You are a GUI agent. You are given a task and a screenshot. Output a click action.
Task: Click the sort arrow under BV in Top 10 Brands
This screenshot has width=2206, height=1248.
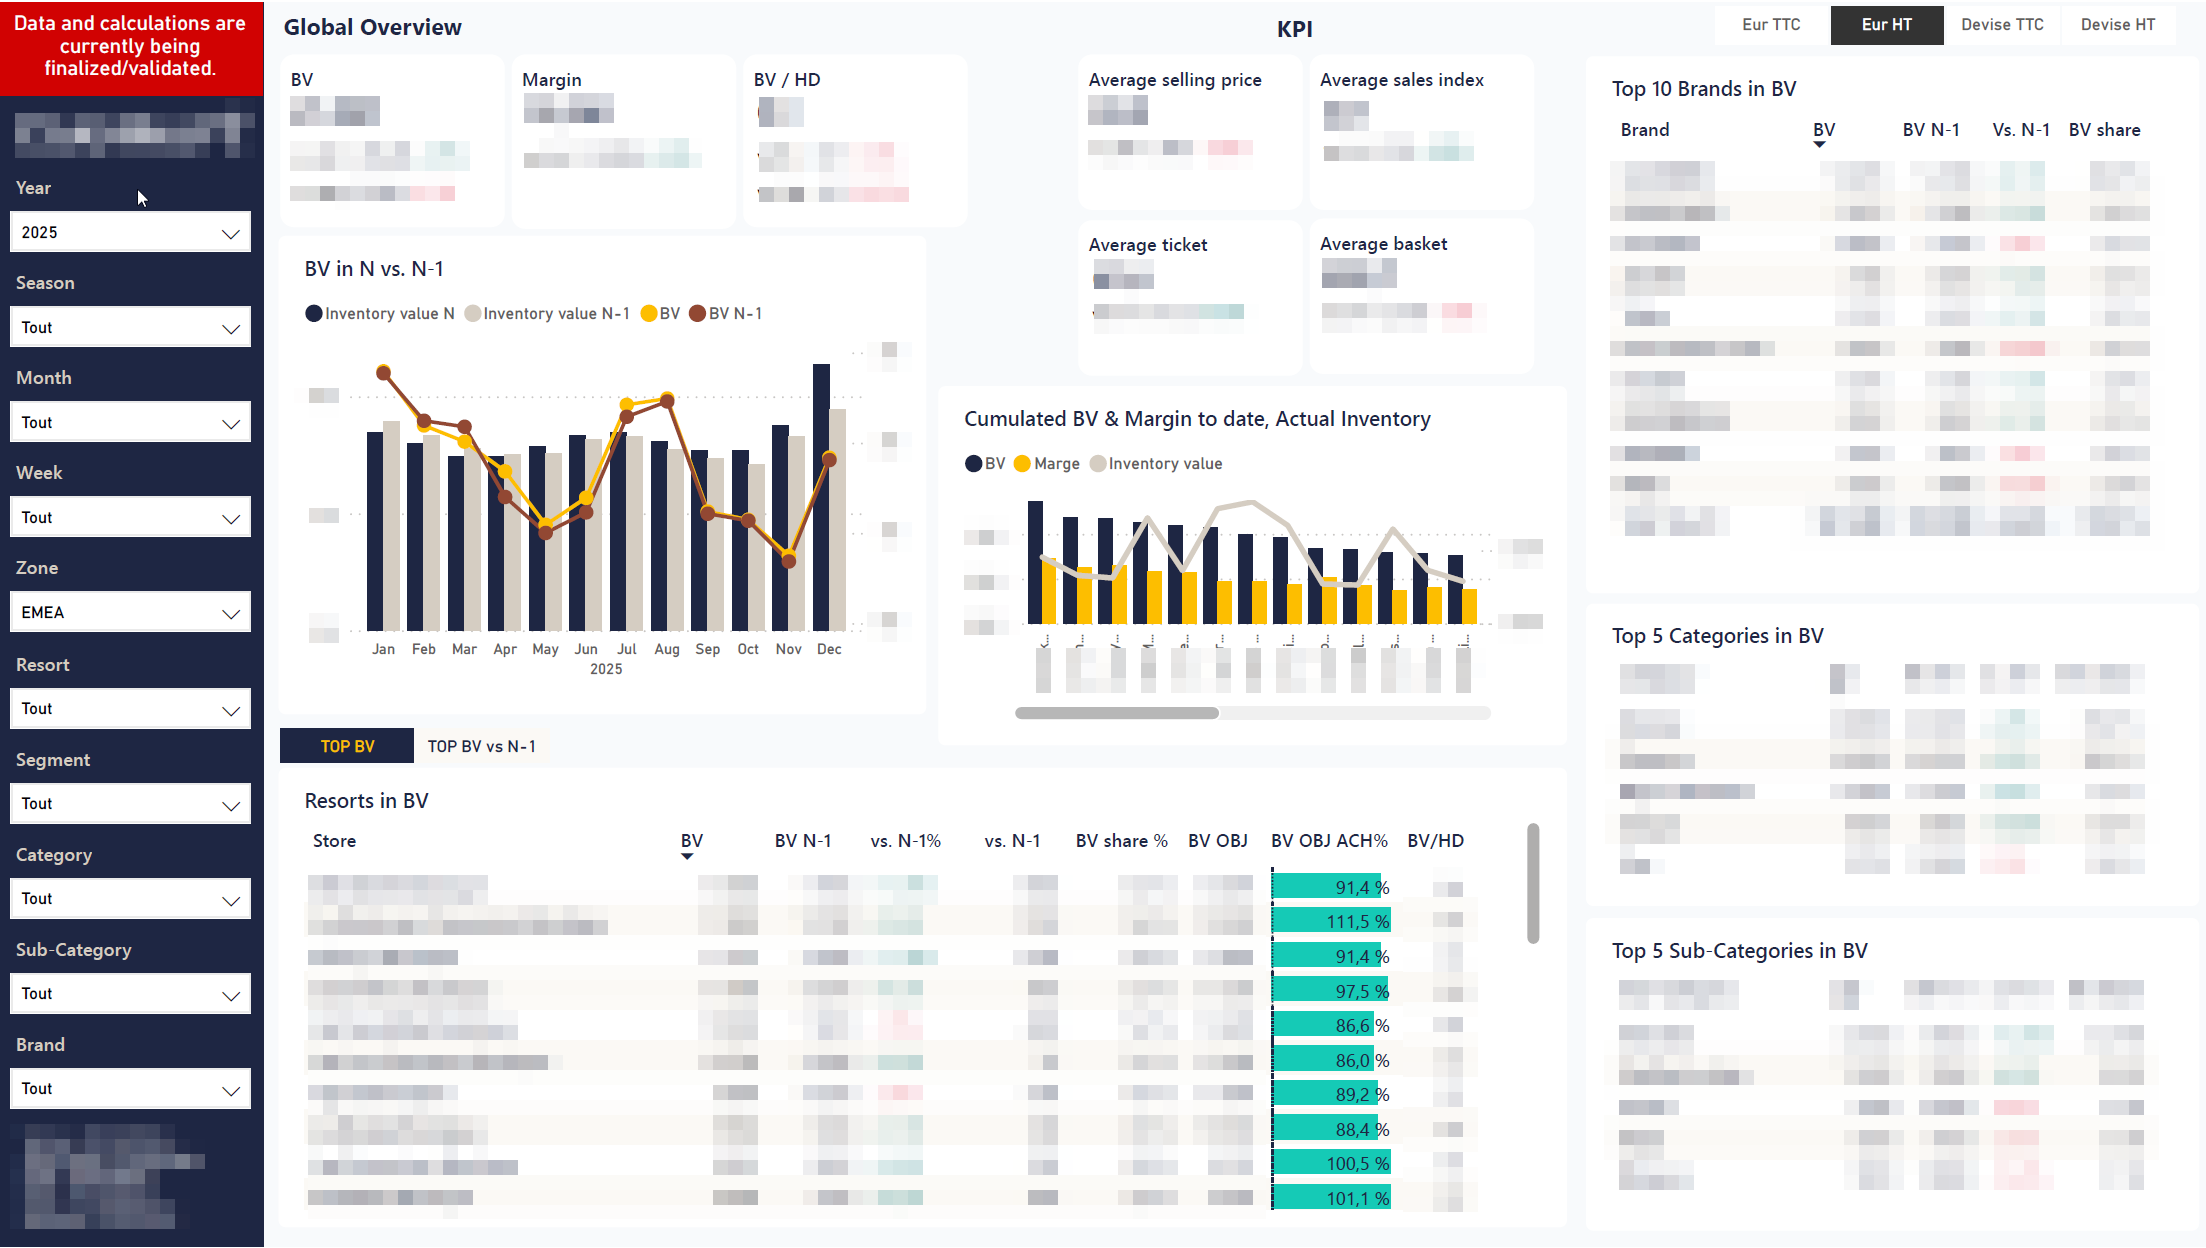(1821, 145)
